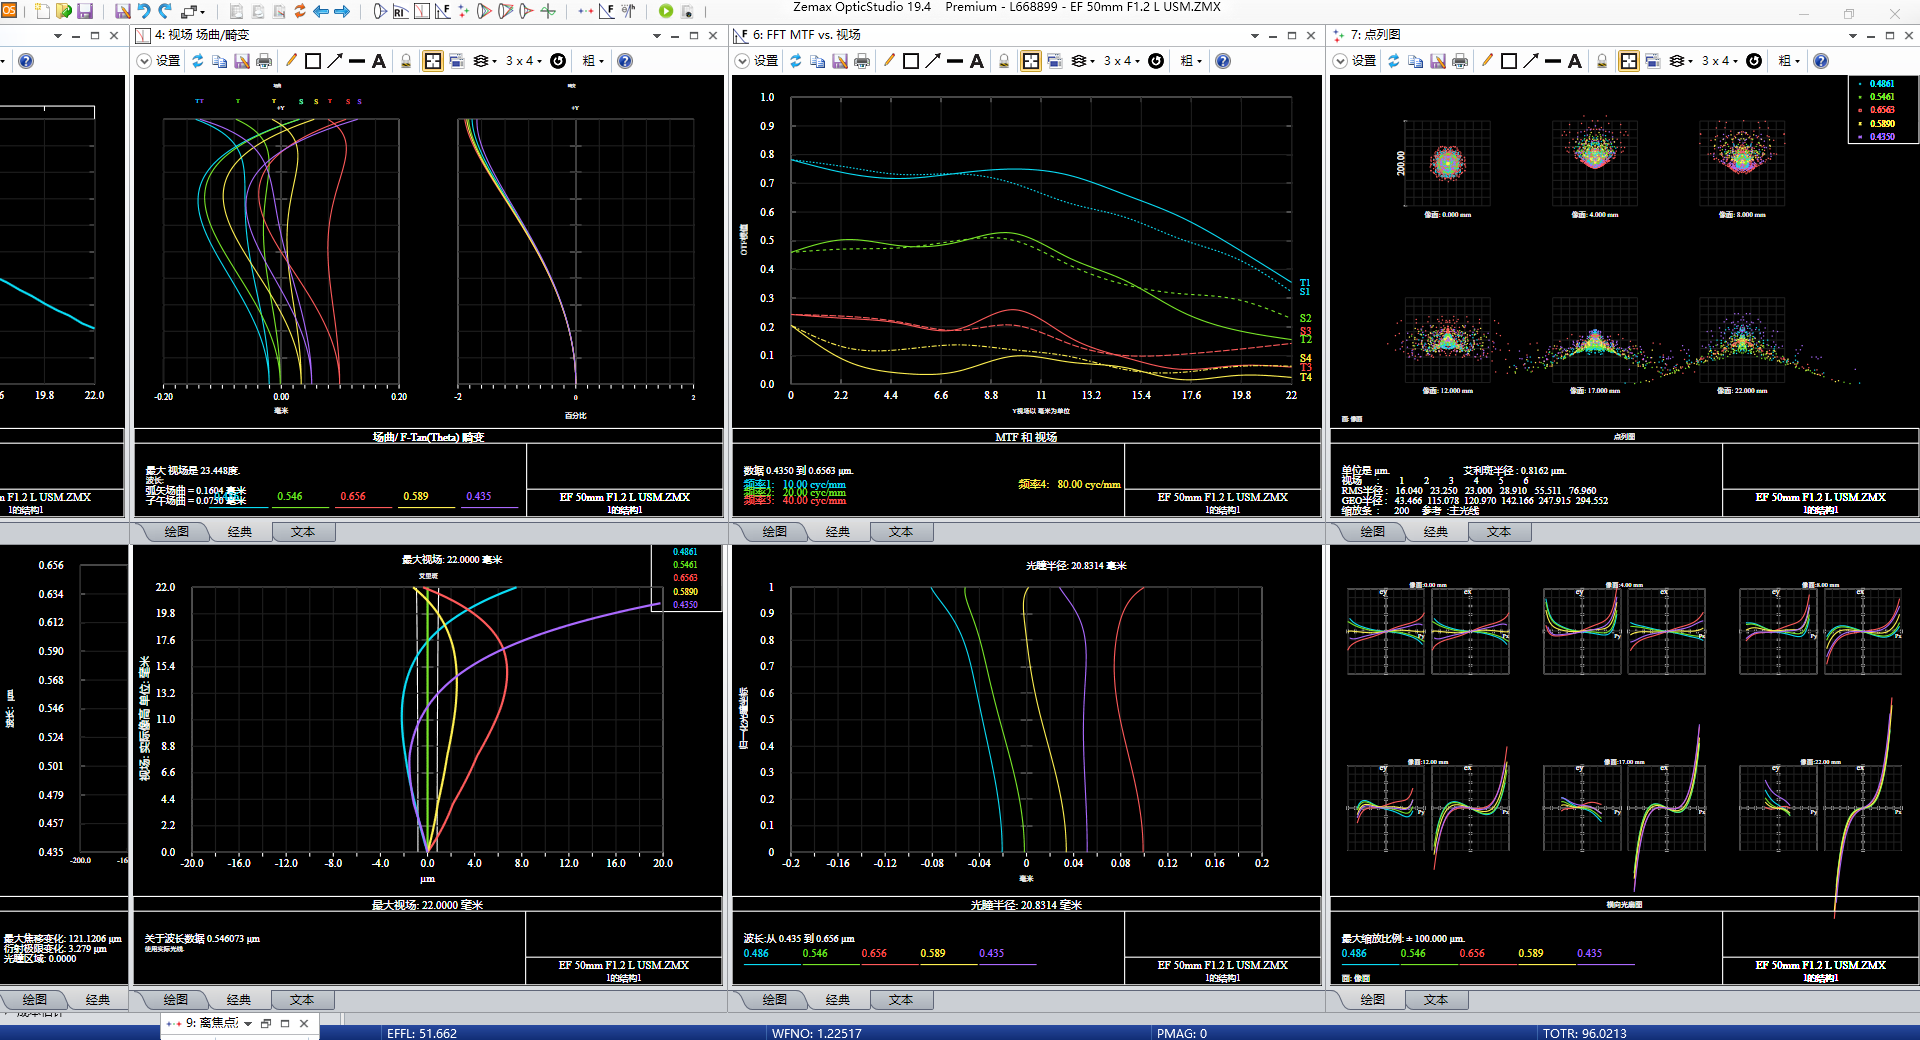
Task: Toggle active cursor in field curvature window
Action: point(432,61)
